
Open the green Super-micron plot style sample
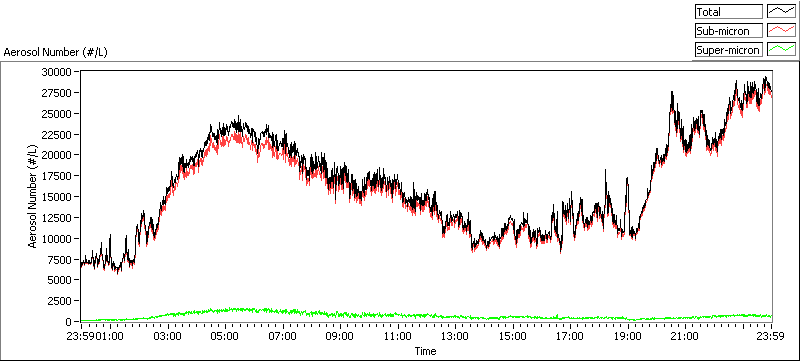tap(781, 49)
